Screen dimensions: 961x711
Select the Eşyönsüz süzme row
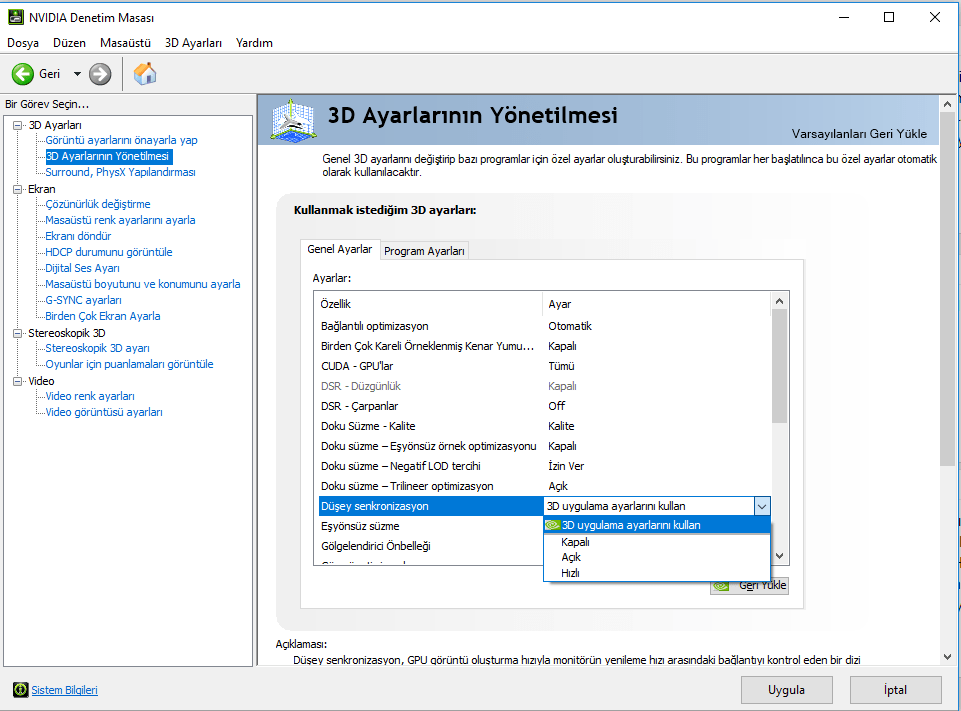point(431,526)
